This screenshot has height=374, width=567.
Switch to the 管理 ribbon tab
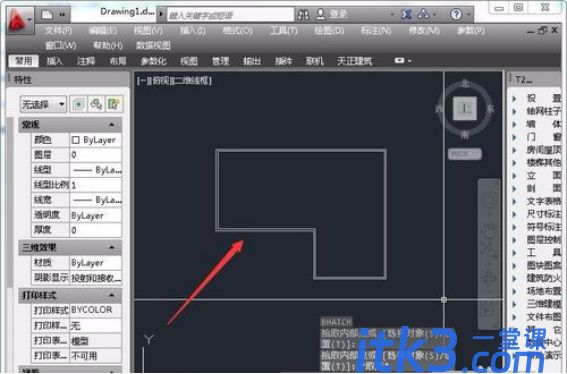tap(221, 61)
